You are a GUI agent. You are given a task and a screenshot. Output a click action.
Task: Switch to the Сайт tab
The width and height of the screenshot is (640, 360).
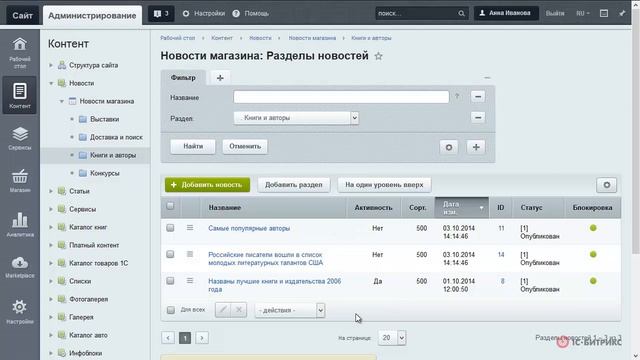point(22,16)
